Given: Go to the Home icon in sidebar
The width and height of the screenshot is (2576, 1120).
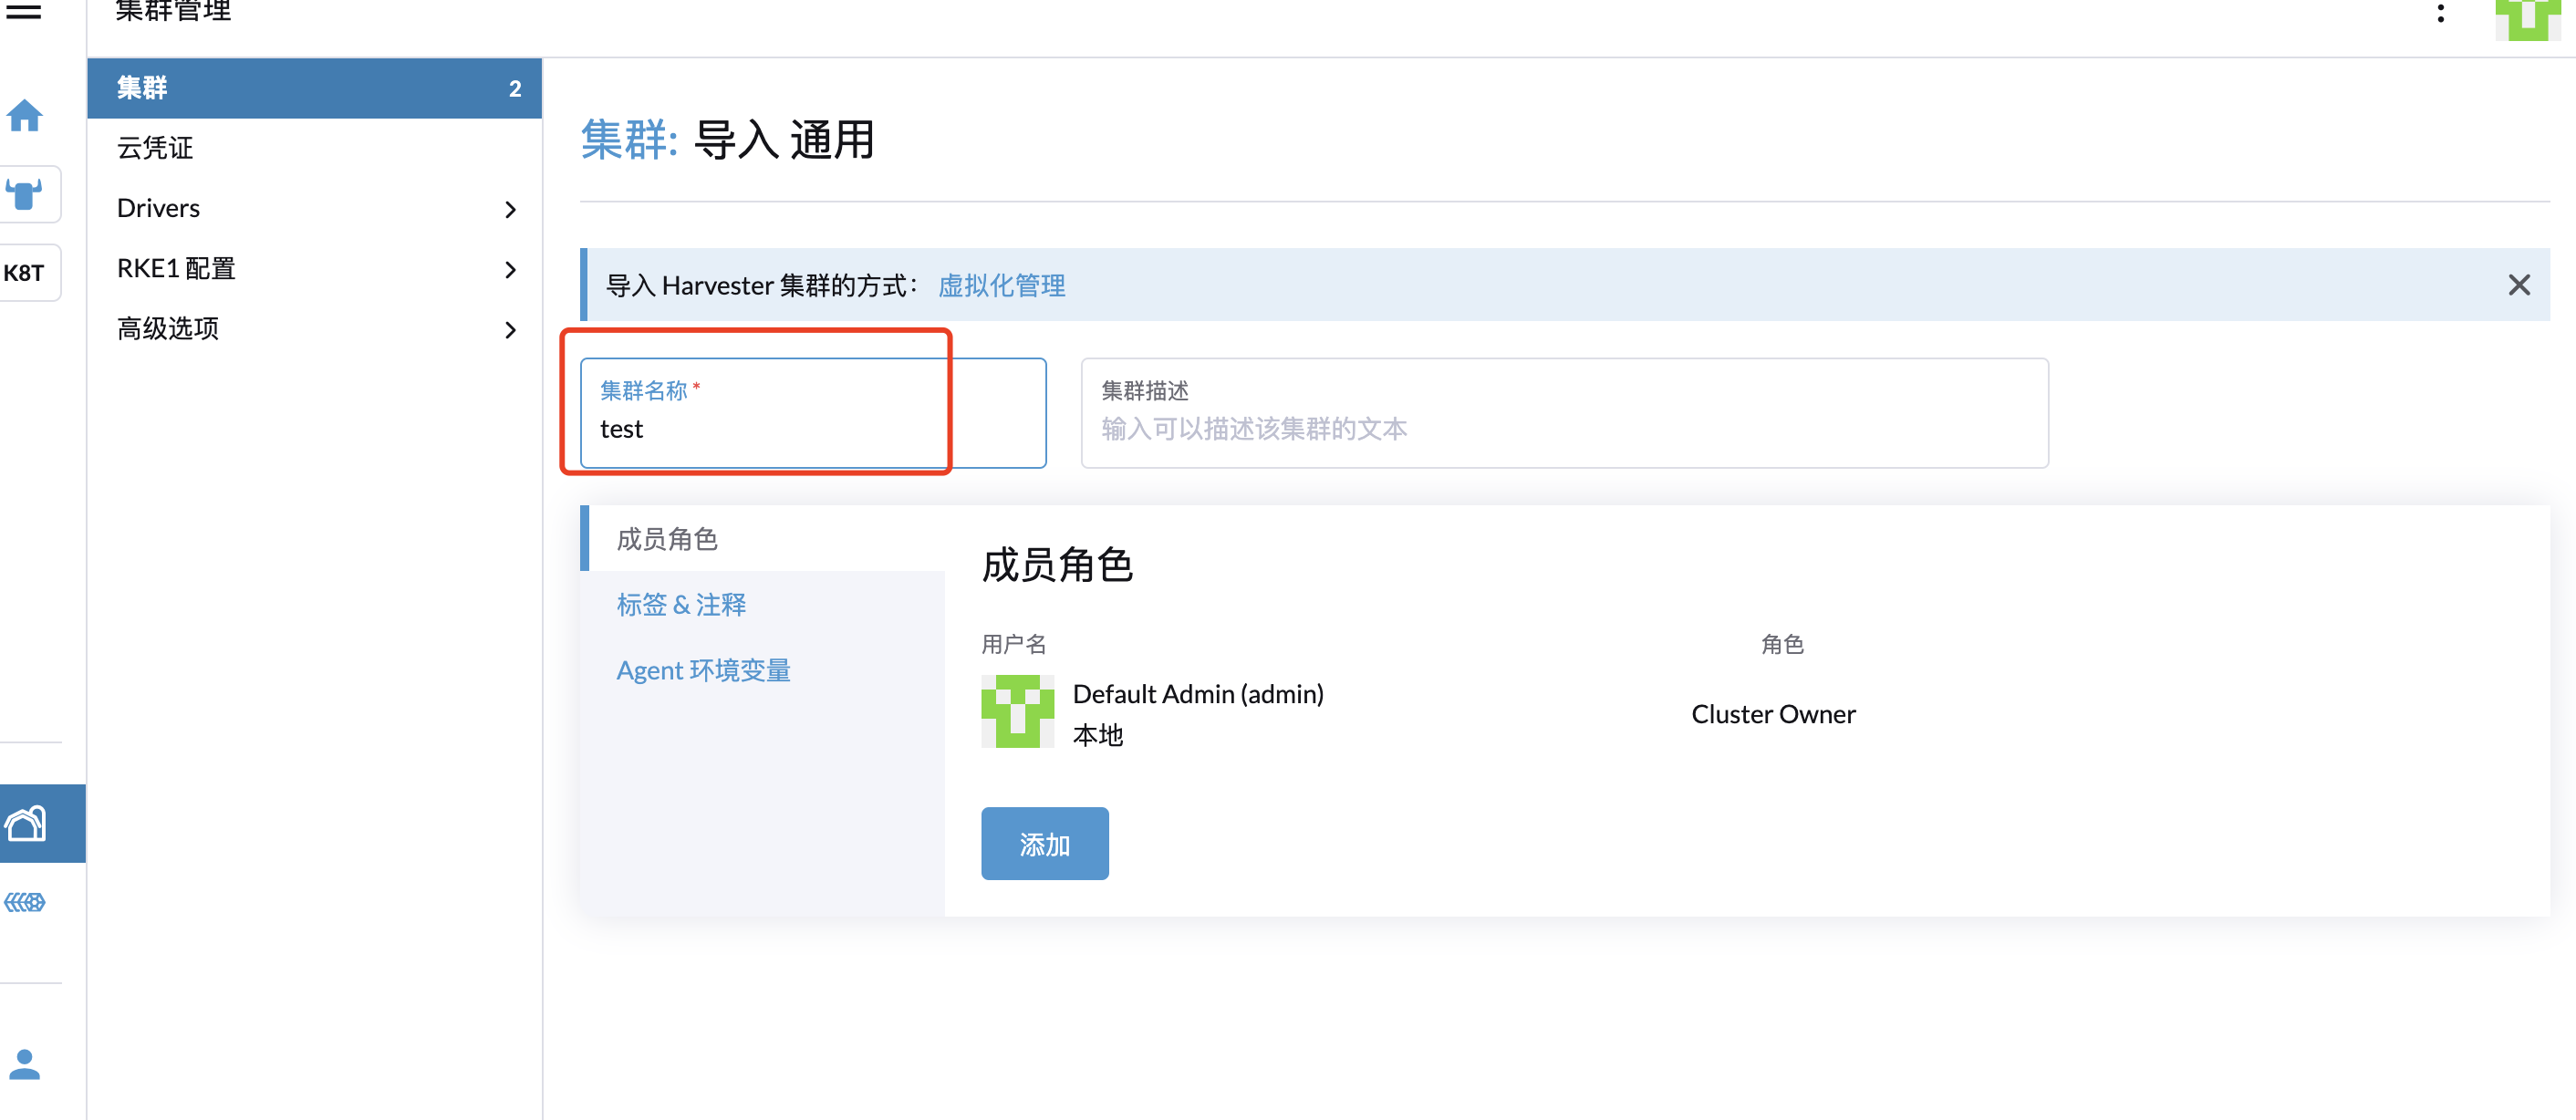Looking at the screenshot, I should point(24,116).
